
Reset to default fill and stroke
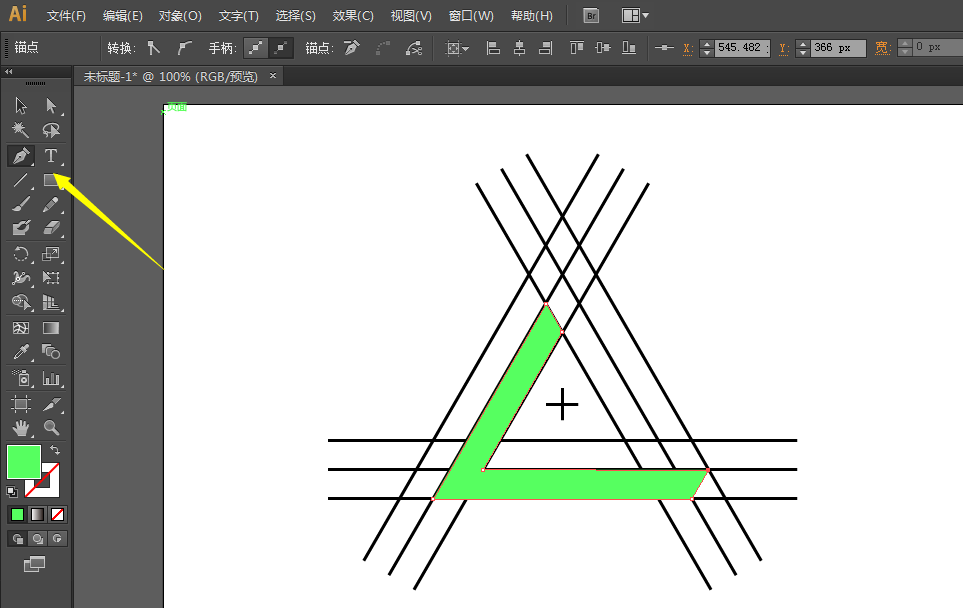coord(12,491)
